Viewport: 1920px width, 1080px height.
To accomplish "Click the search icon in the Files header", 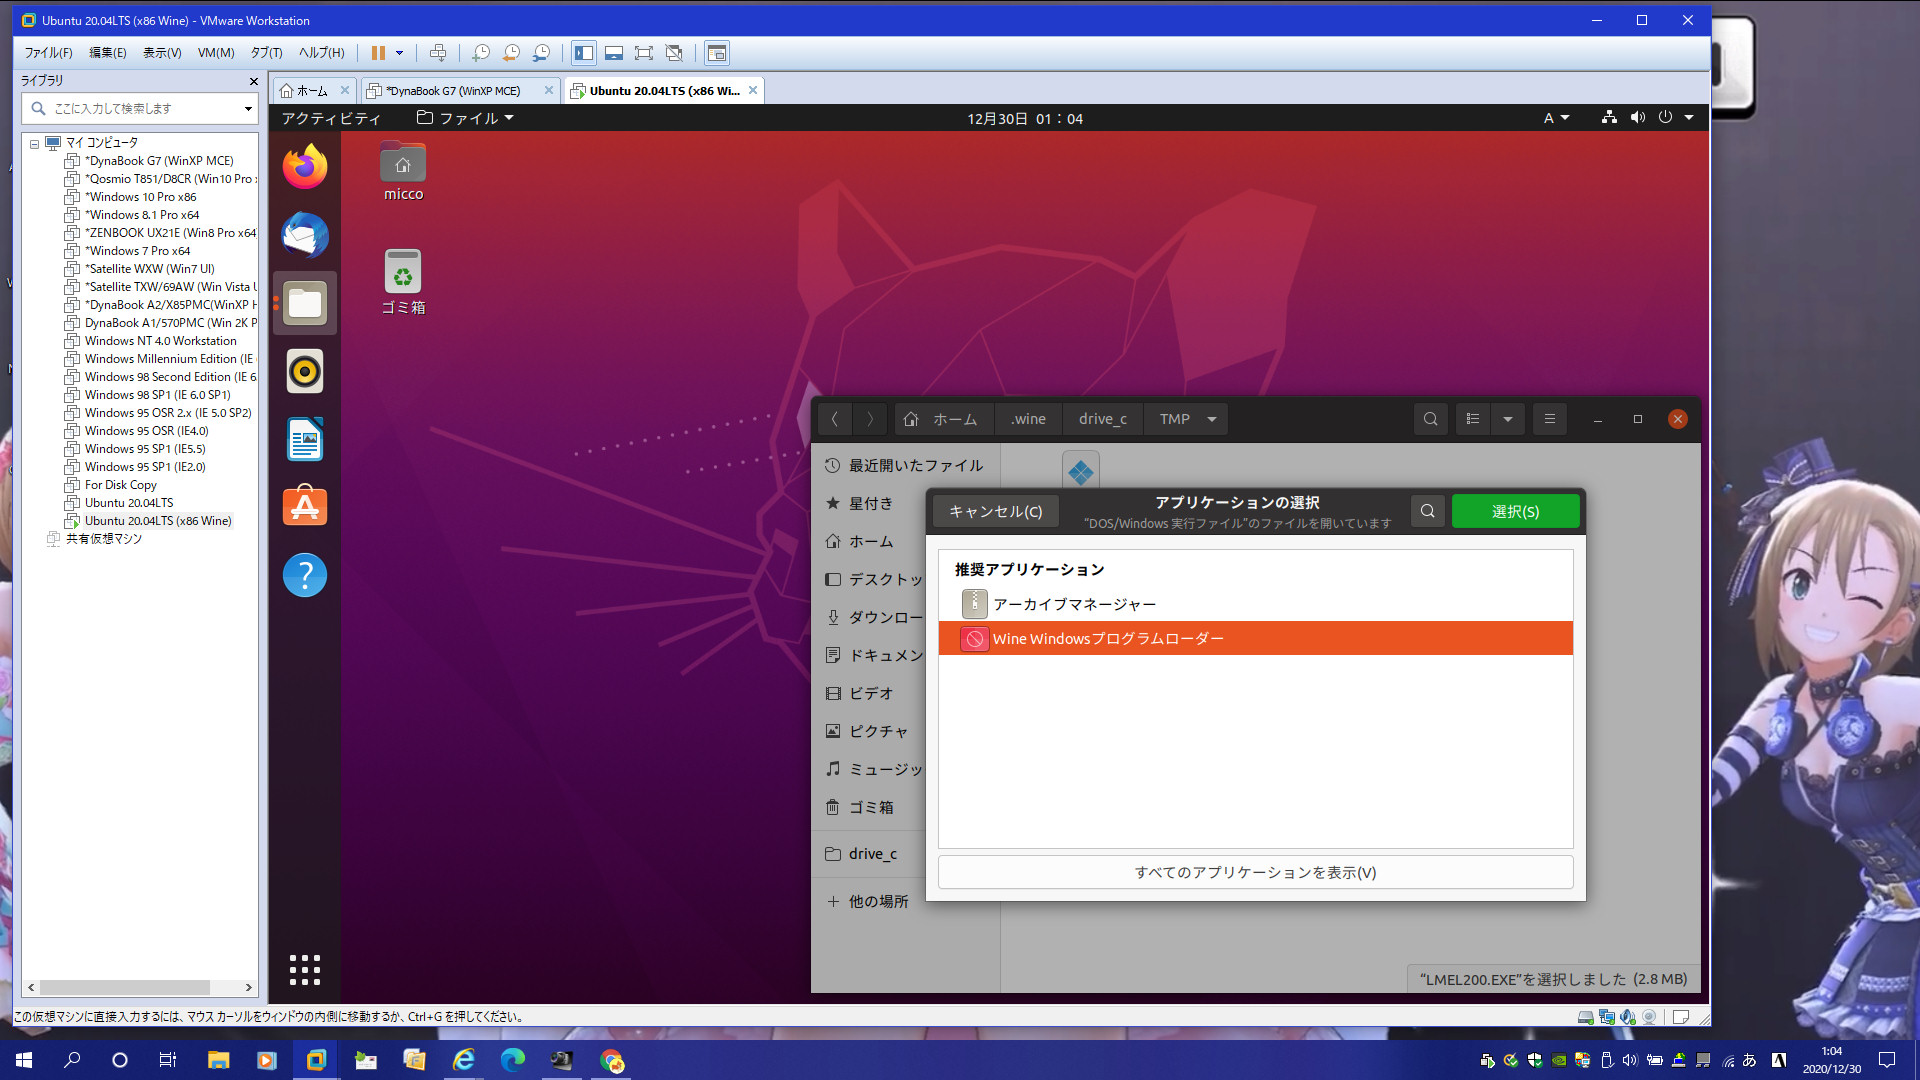I will point(1431,419).
